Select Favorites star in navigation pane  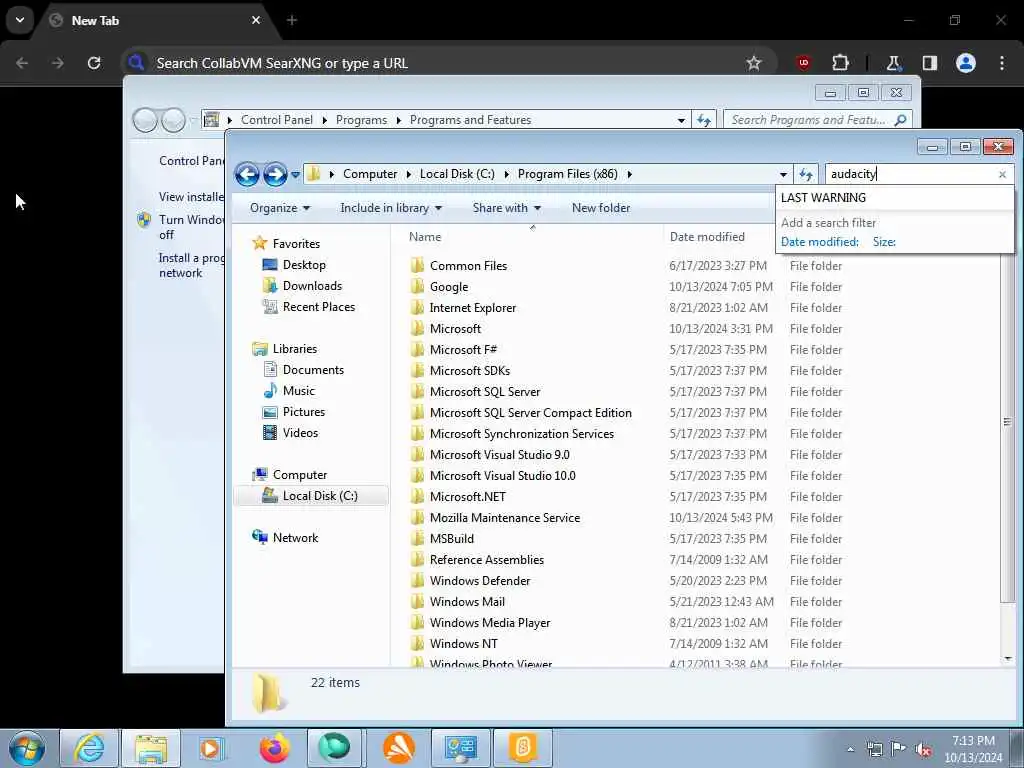(260, 244)
